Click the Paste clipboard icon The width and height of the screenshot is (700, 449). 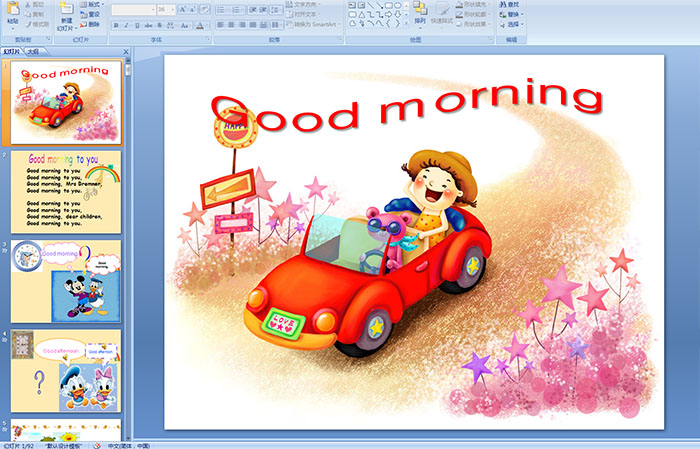(13, 8)
